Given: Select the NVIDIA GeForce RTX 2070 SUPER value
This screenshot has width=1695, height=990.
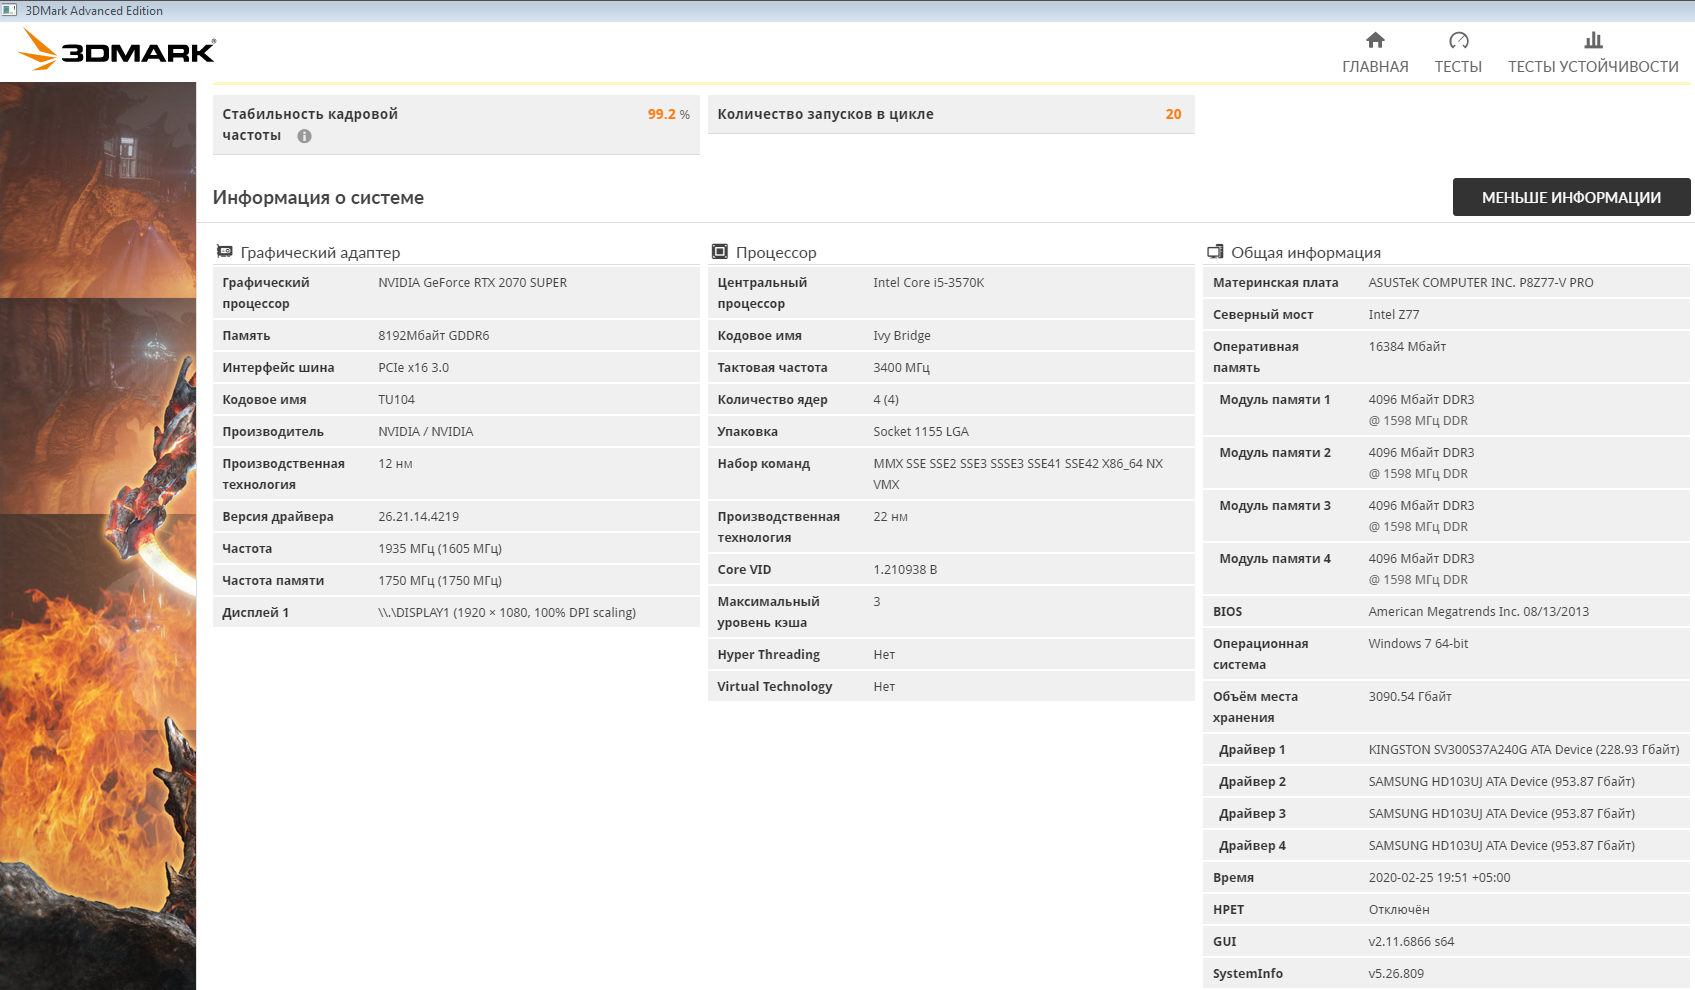Looking at the screenshot, I should (x=472, y=283).
